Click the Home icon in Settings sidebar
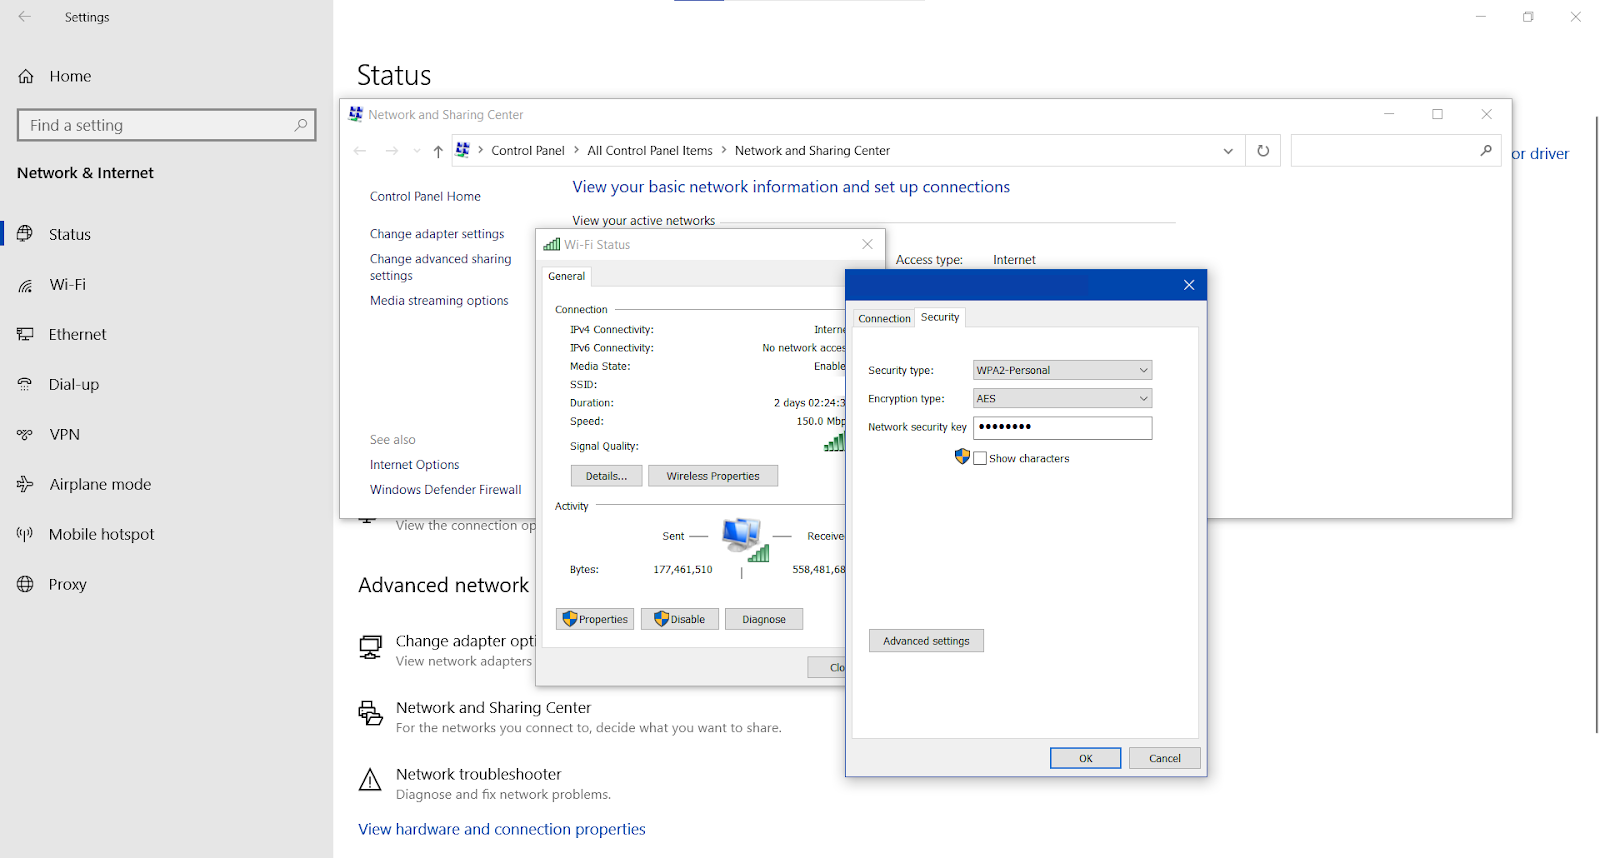The image size is (1600, 858). (26, 76)
